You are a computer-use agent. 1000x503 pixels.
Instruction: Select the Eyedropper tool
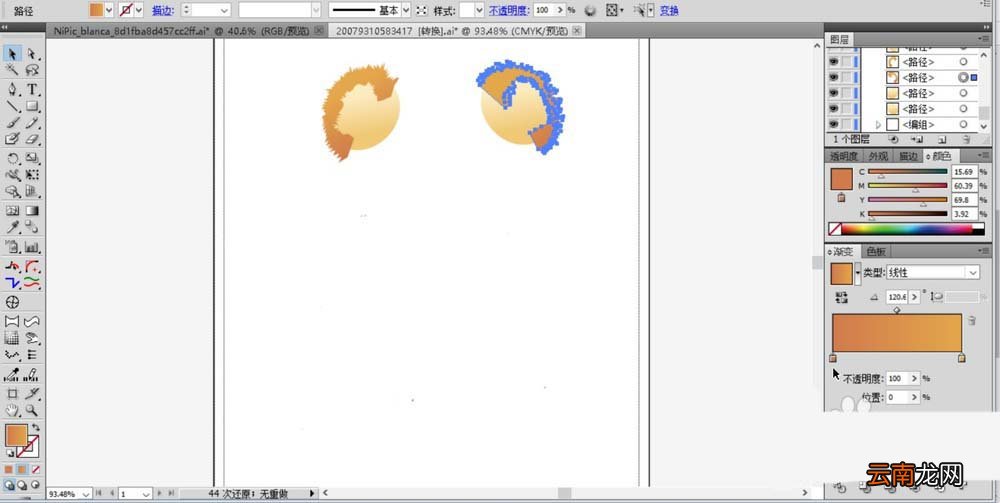13,227
